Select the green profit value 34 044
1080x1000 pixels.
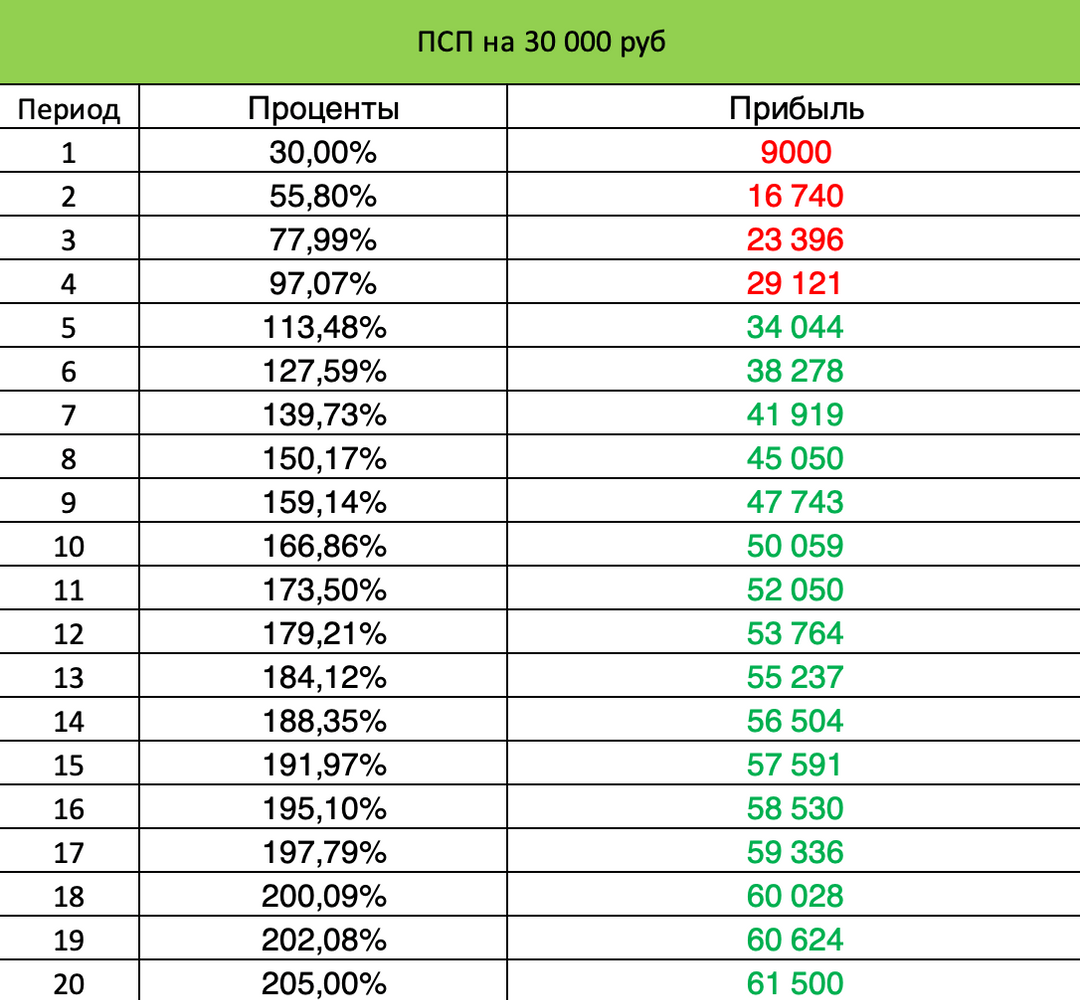(795, 327)
